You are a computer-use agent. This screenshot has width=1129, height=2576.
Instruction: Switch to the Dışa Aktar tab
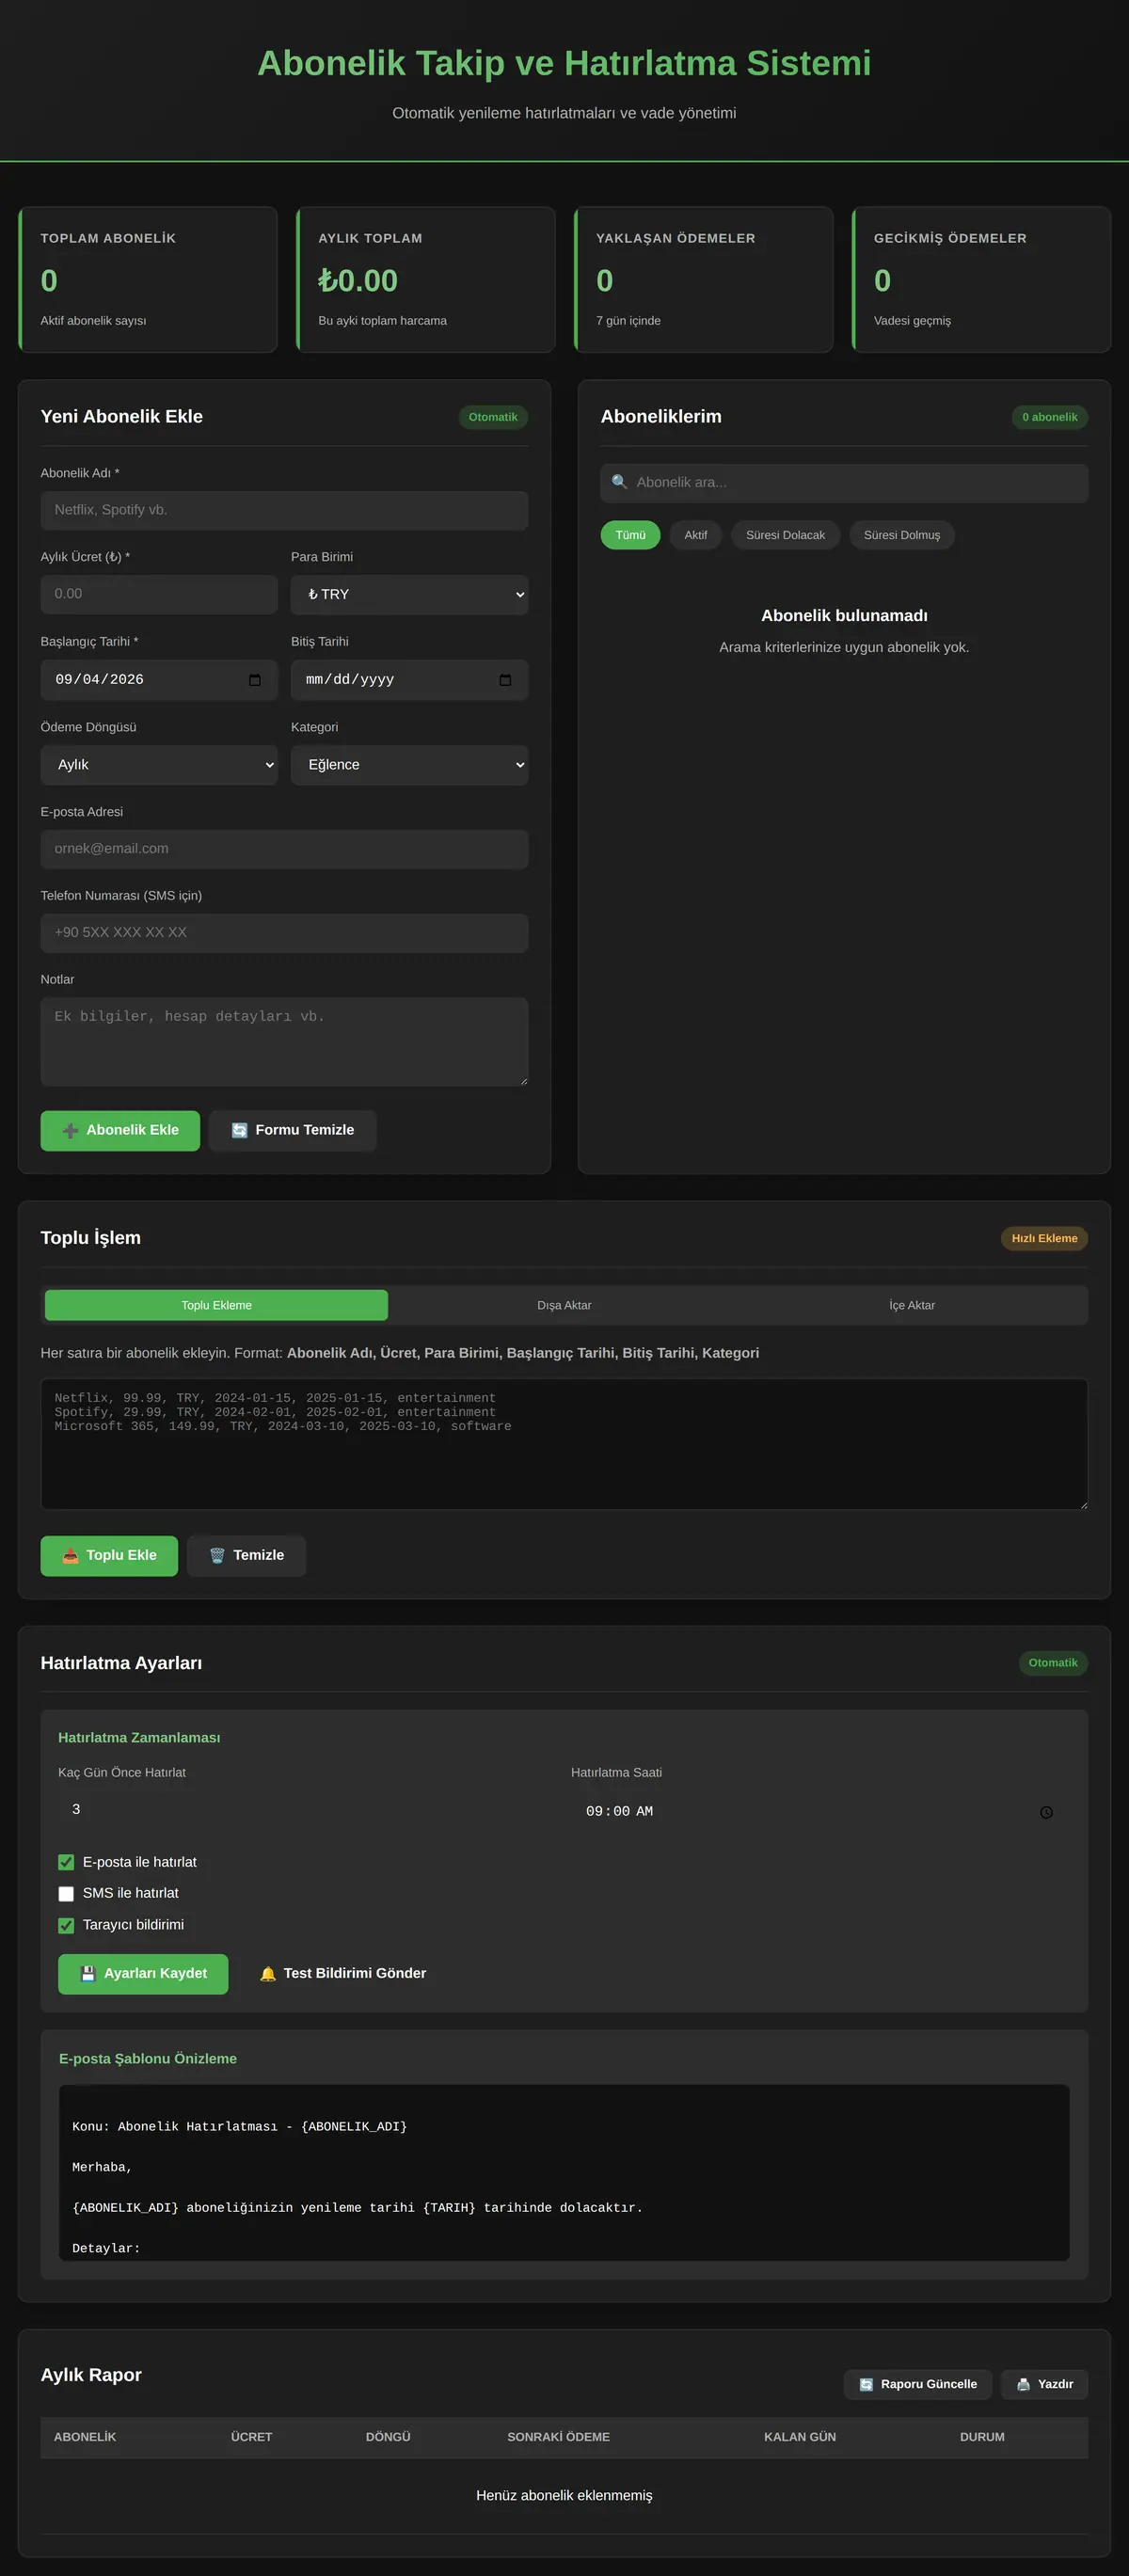(x=564, y=1305)
